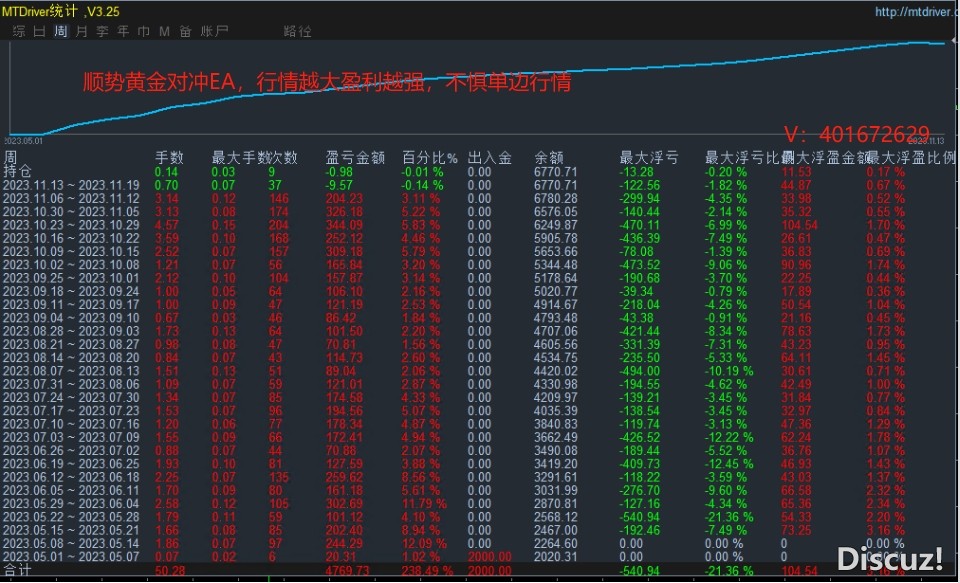This screenshot has width=960, height=583.
Task: Click the 盈亏金额 column header
Action: click(x=355, y=158)
